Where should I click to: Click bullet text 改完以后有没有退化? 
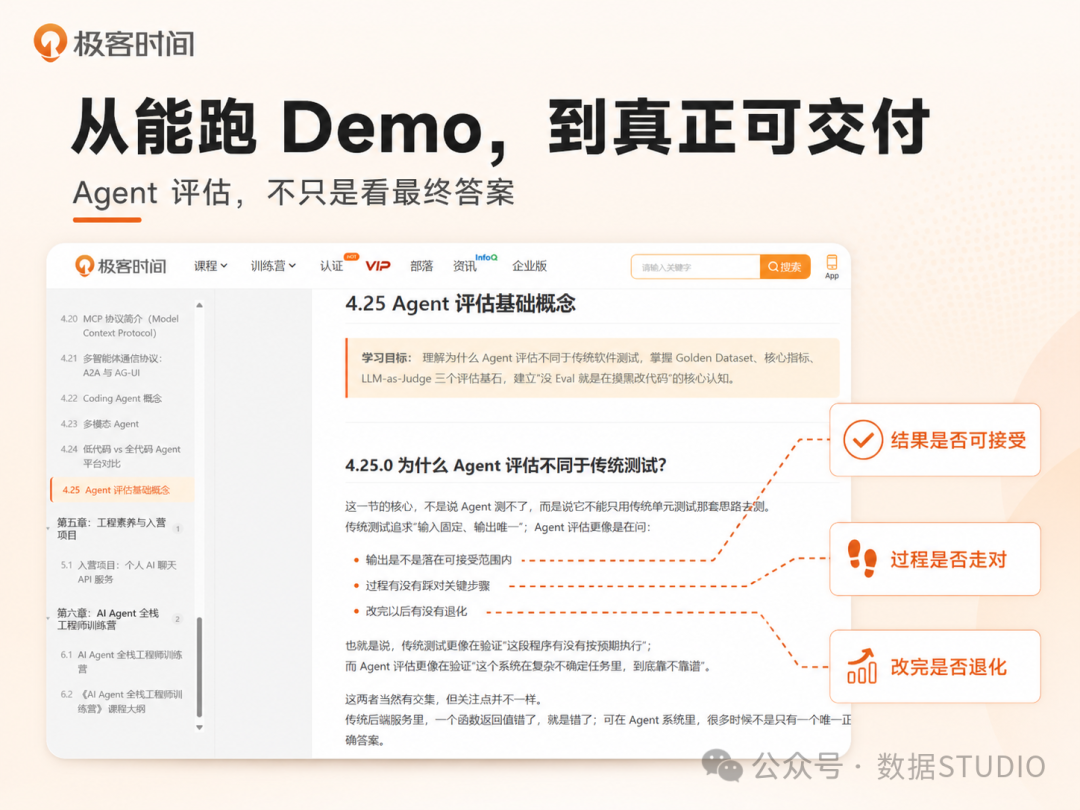point(416,612)
